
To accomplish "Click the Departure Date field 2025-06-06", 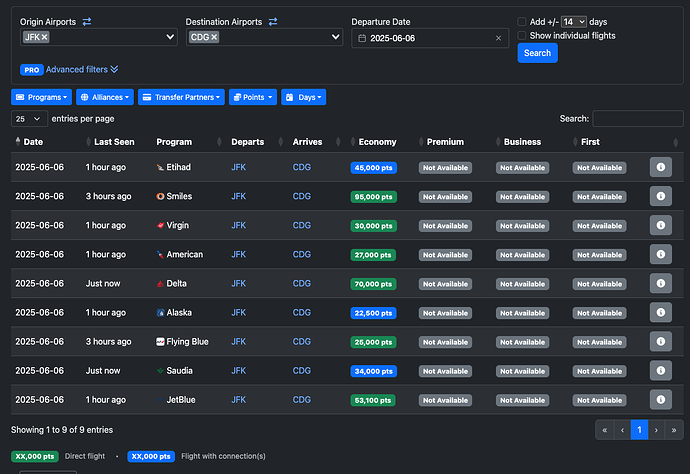I will point(430,38).
